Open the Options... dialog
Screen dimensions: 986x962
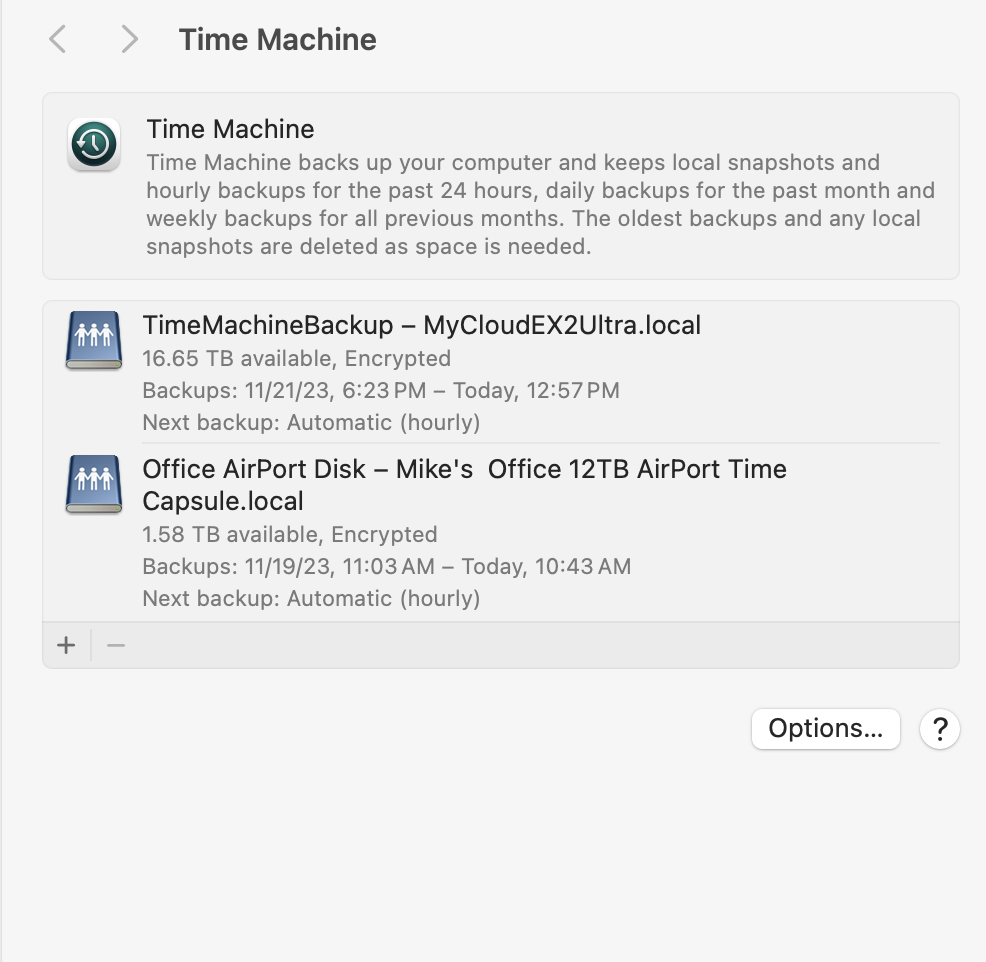826,729
